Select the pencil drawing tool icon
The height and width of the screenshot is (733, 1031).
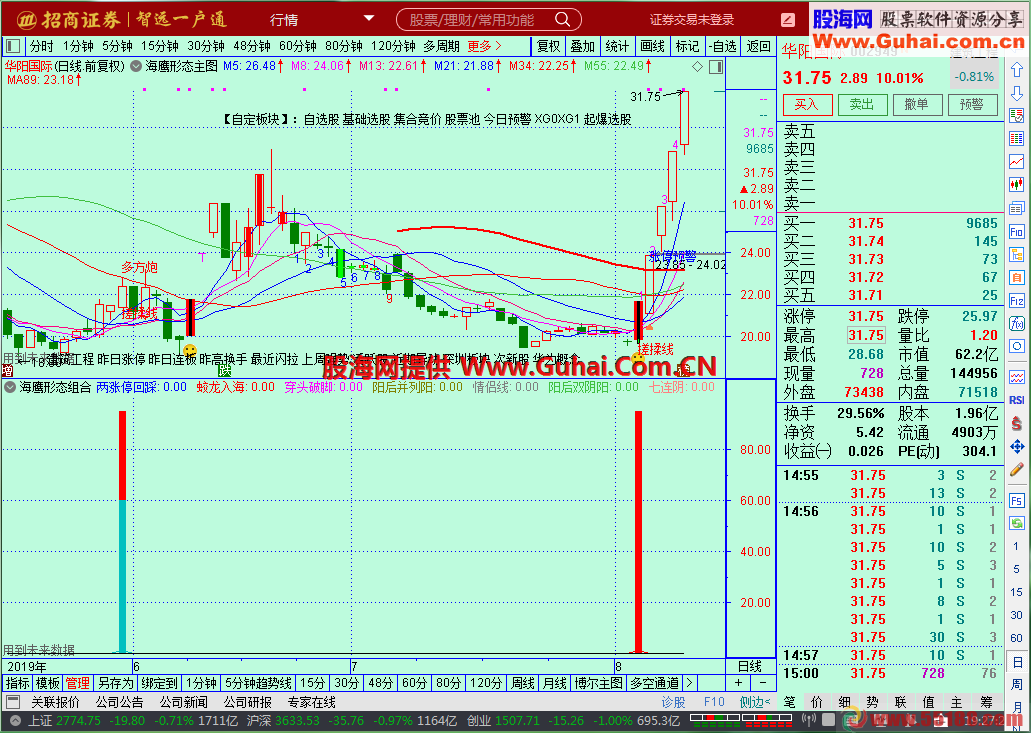1017,469
